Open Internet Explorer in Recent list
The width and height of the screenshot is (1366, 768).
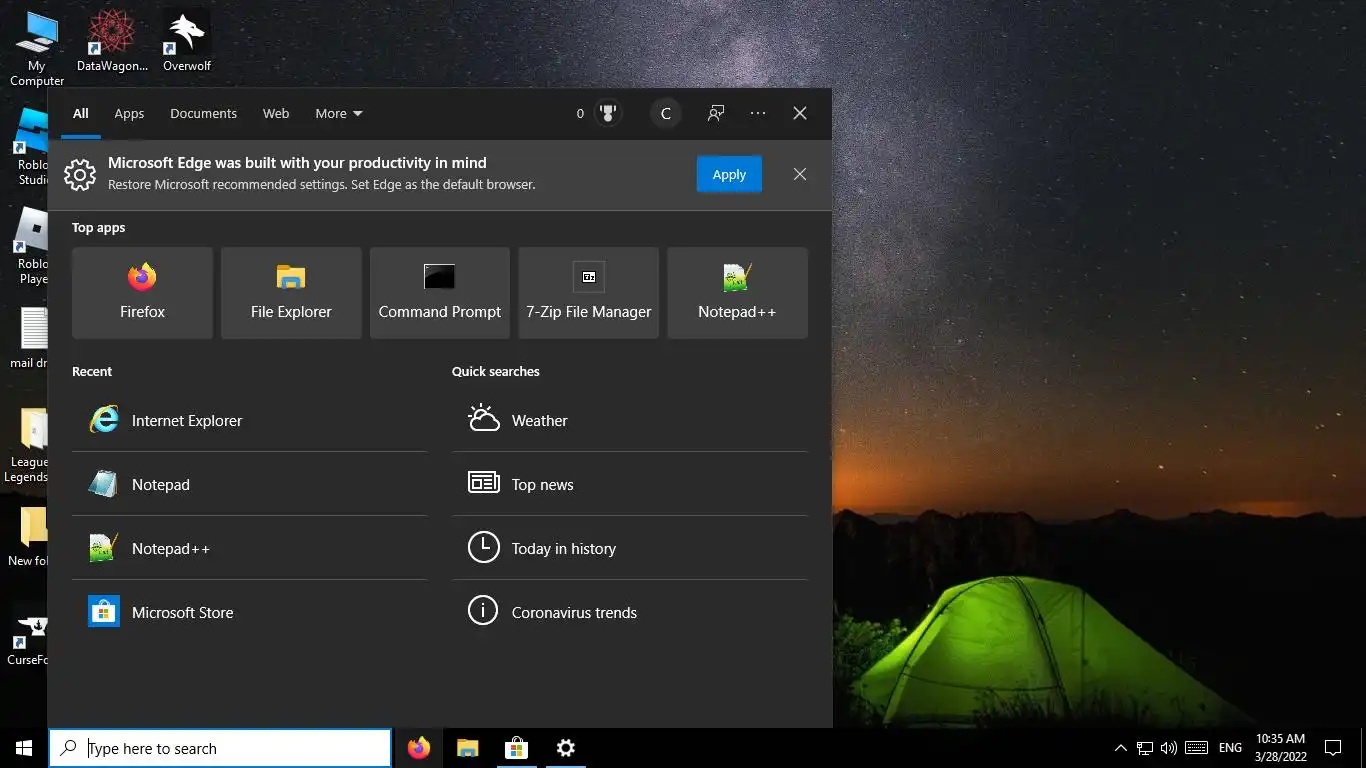pyautogui.click(x=249, y=420)
